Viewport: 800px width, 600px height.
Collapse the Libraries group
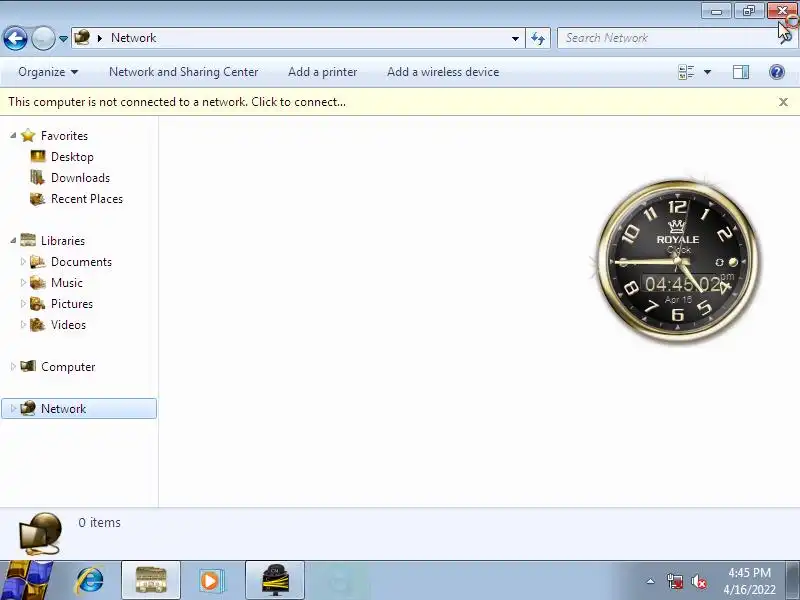click(13, 240)
